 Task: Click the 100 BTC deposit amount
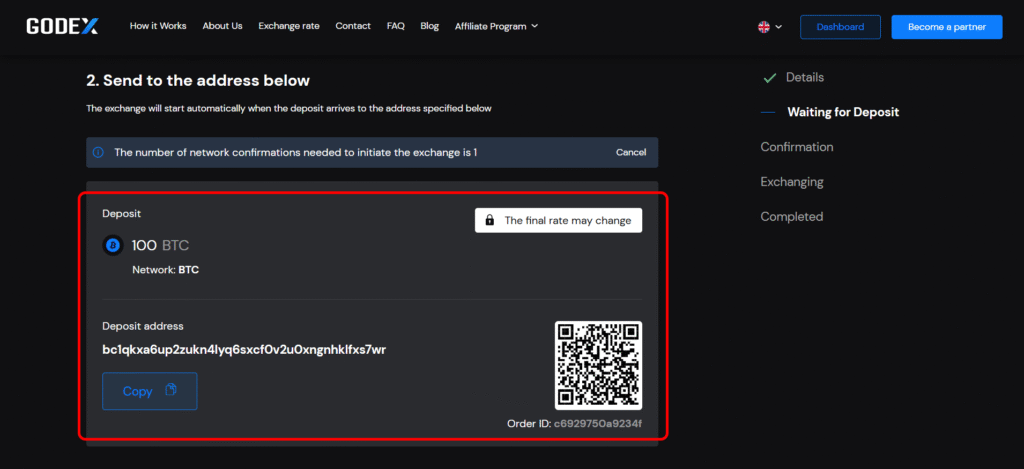161,246
